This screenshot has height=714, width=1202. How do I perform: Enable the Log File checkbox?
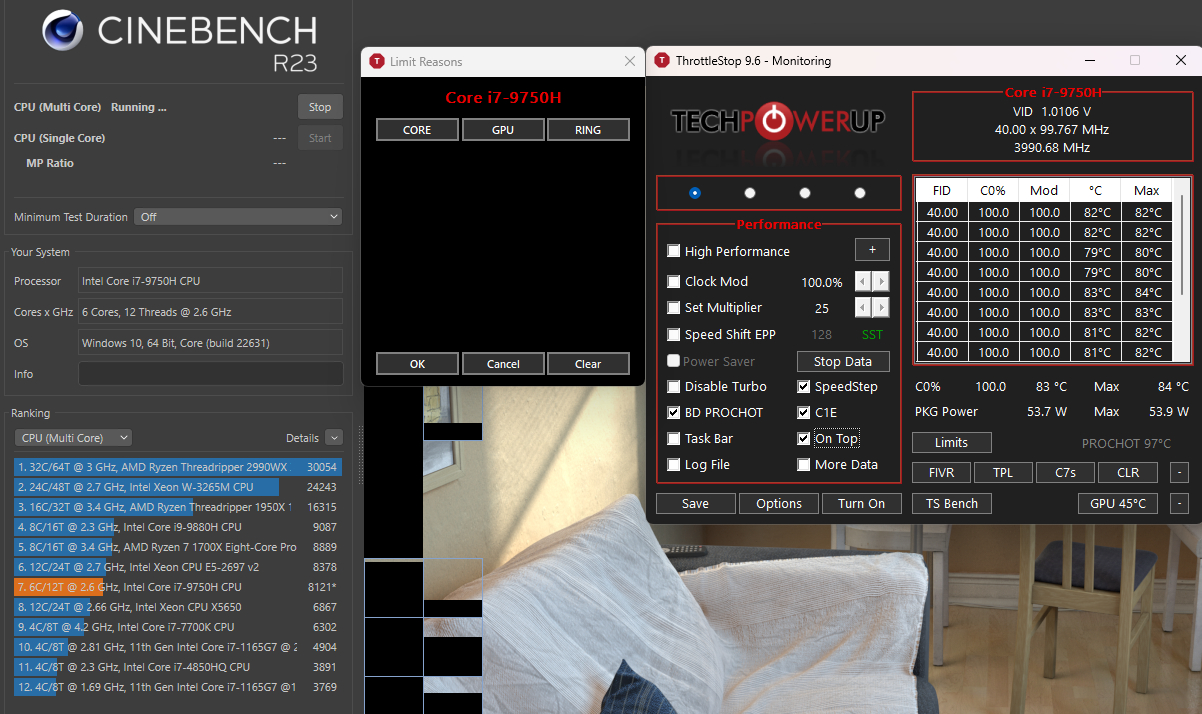tap(674, 465)
